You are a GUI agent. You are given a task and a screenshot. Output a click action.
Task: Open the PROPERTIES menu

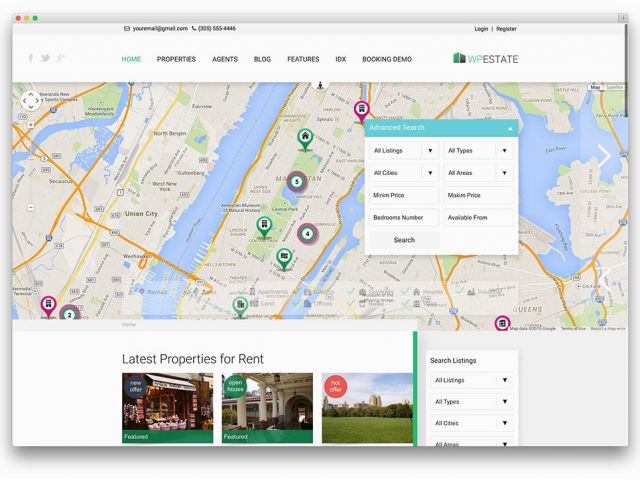pos(176,59)
